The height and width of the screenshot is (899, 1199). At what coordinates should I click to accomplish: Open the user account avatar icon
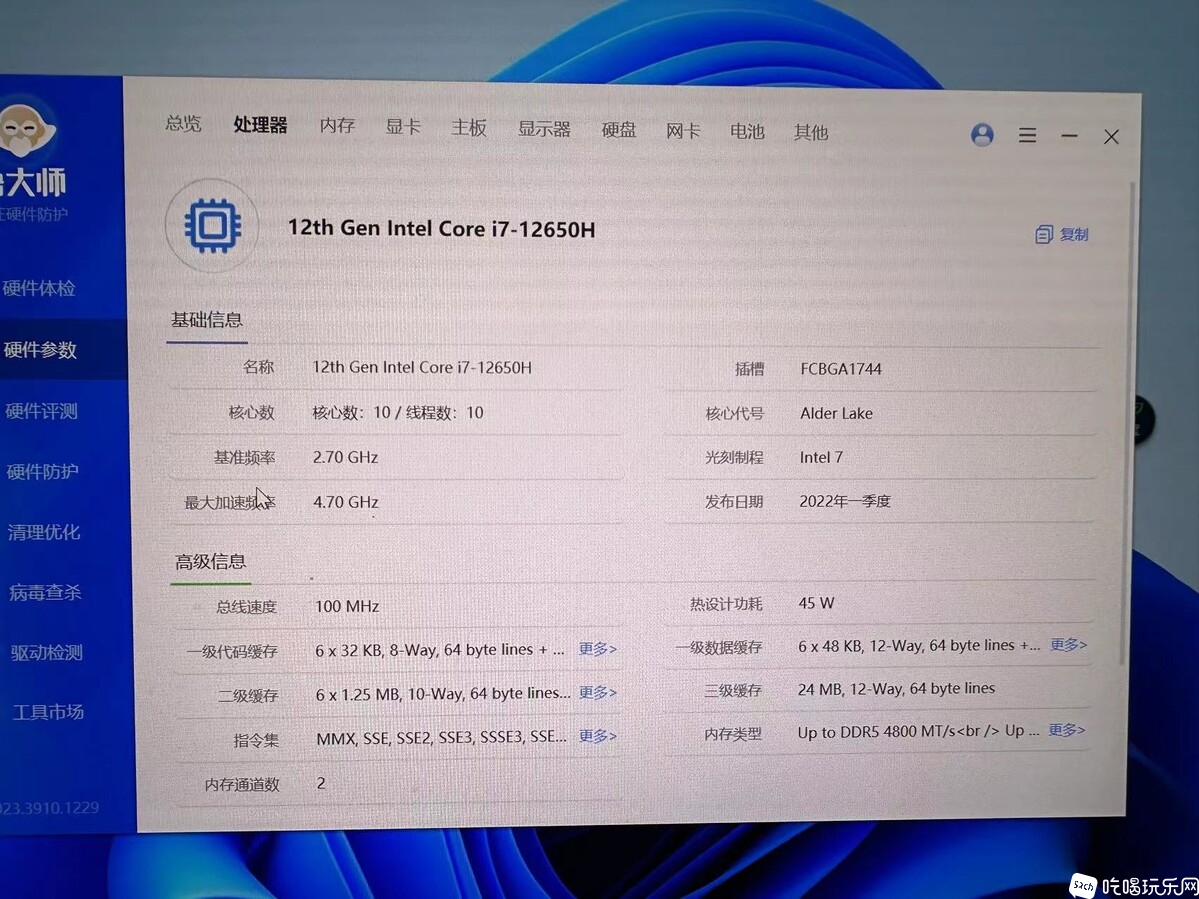click(982, 135)
